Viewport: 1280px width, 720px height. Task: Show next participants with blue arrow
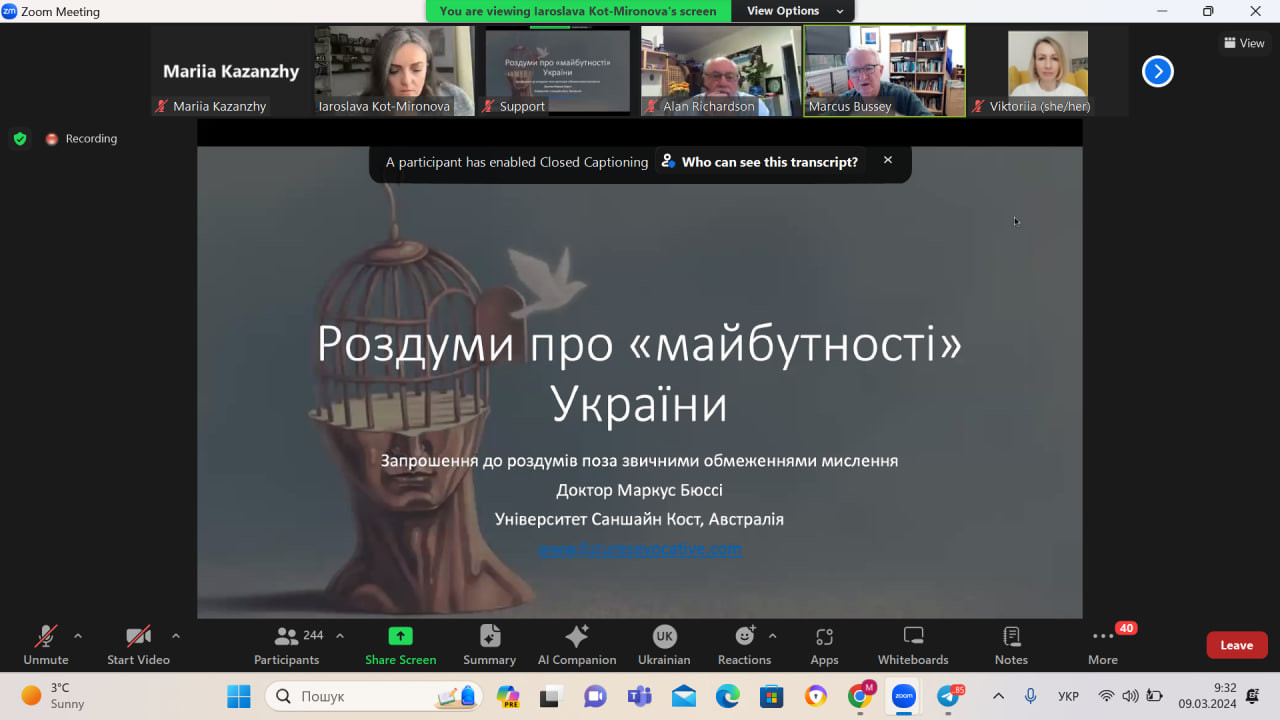click(x=1157, y=71)
